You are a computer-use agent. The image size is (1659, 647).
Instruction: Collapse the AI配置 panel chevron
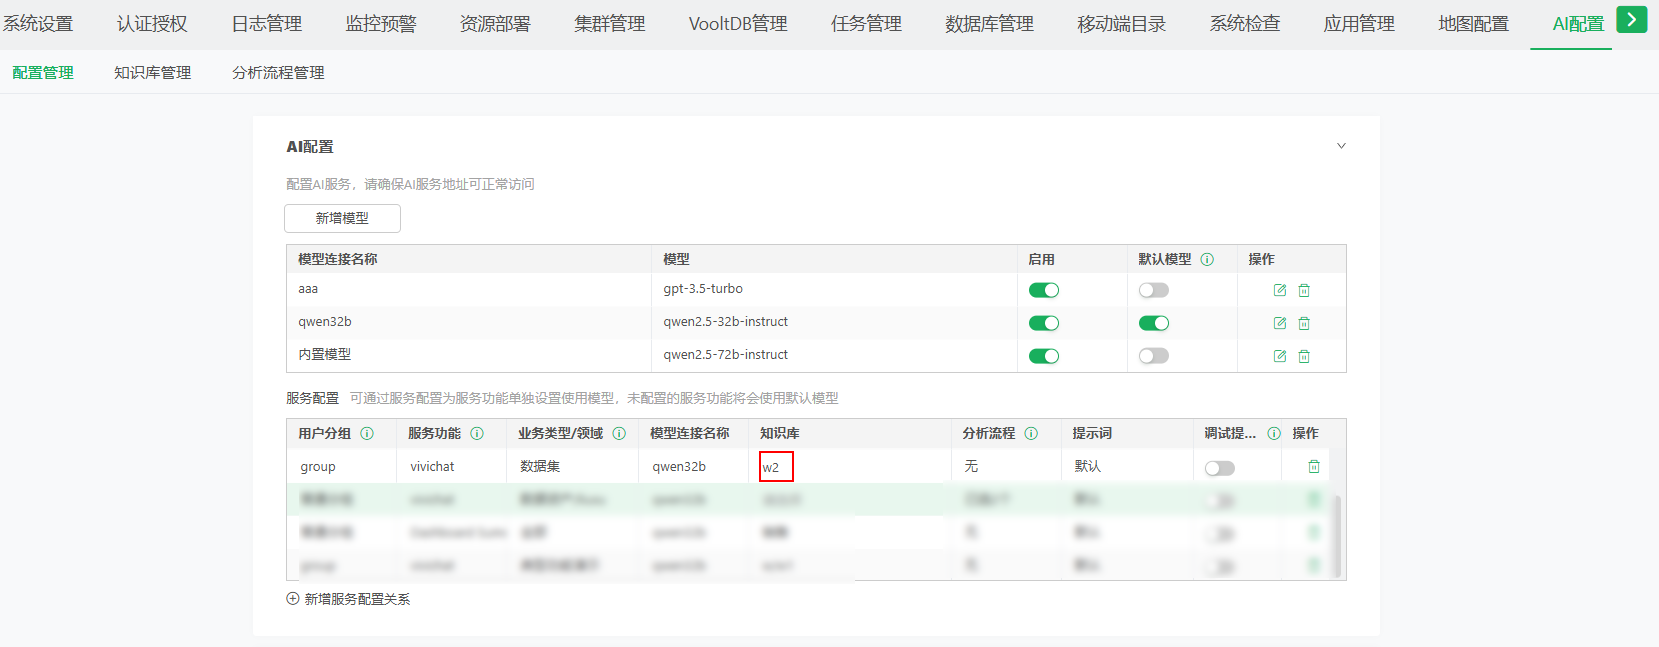point(1341,146)
